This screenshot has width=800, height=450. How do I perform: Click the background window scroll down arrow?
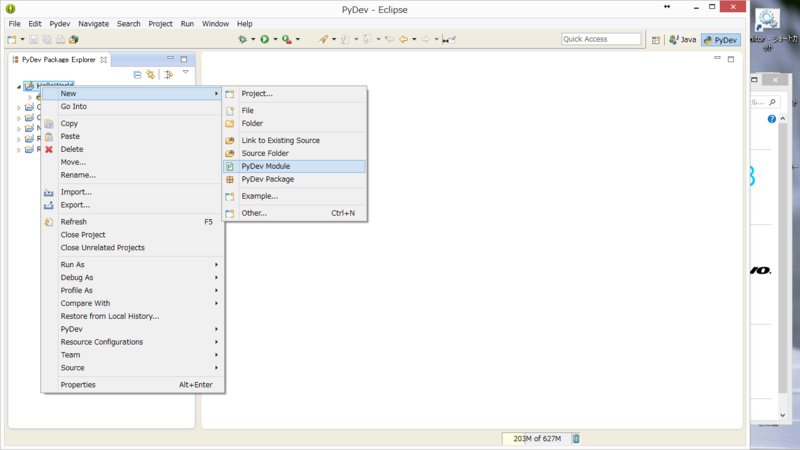tap(783, 415)
